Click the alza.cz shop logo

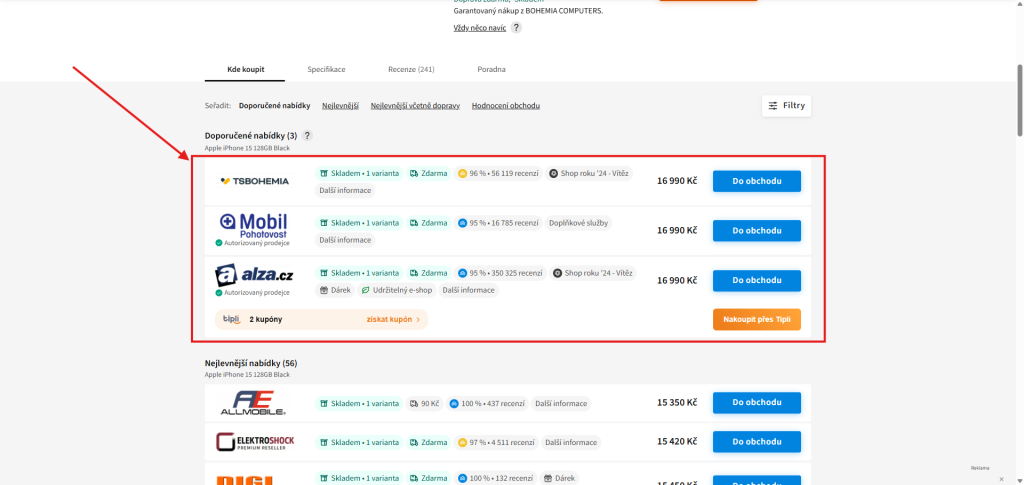click(254, 275)
